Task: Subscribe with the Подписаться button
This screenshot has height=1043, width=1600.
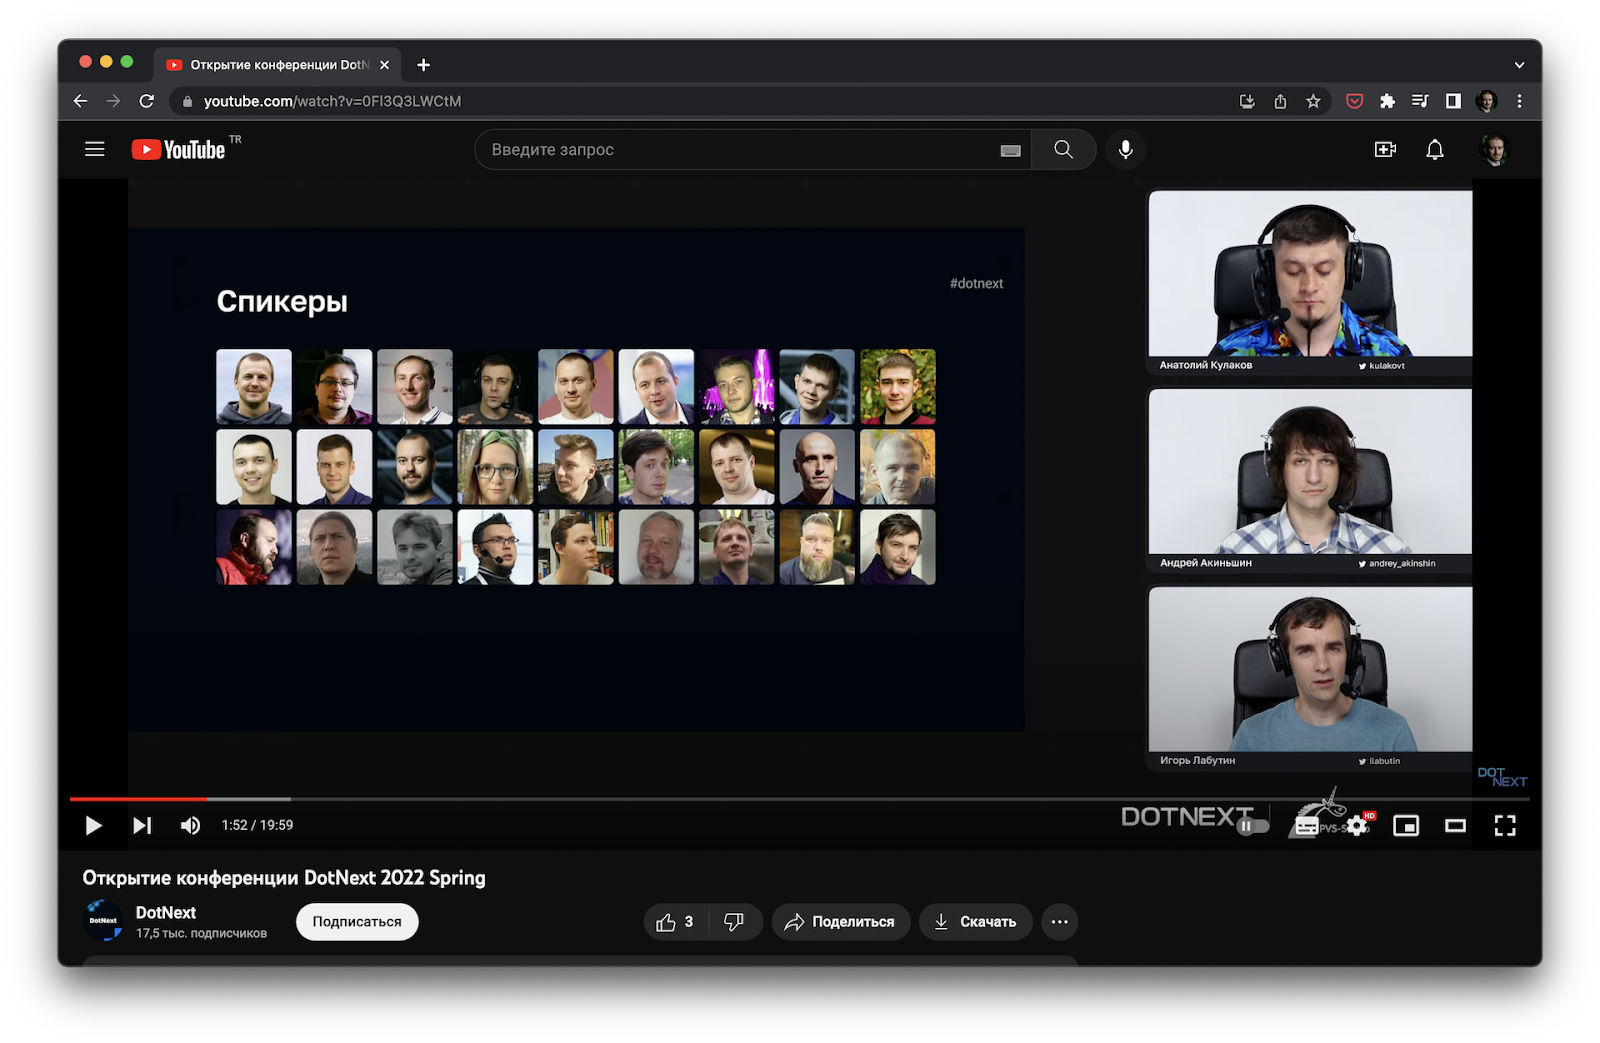Action: [357, 922]
